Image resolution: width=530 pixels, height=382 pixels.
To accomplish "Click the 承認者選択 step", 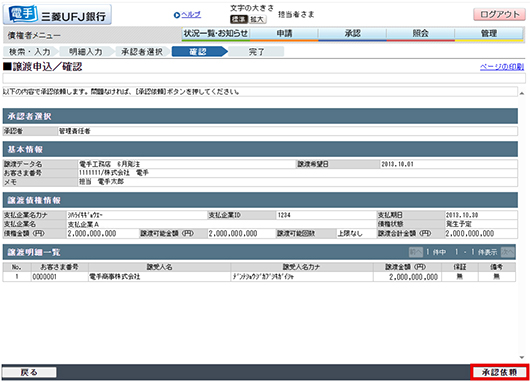I will pyautogui.click(x=142, y=52).
